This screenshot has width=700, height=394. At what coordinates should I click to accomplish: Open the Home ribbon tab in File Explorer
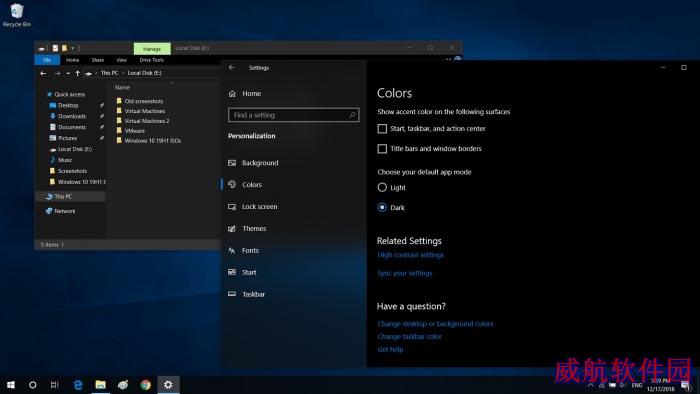(72, 60)
